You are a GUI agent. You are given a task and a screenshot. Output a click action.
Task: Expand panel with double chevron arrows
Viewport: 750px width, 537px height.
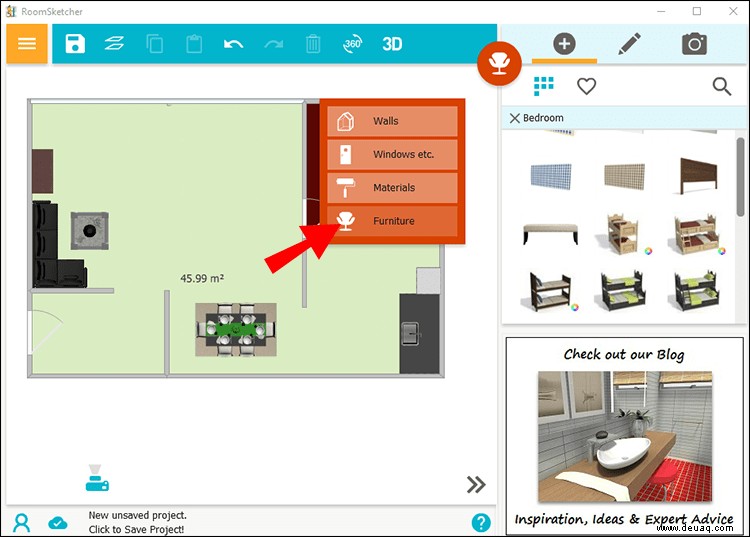(x=476, y=484)
